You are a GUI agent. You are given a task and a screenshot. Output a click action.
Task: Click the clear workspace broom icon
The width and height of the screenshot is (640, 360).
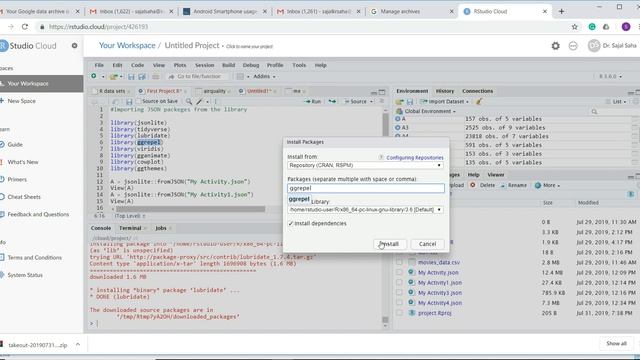pos(479,101)
